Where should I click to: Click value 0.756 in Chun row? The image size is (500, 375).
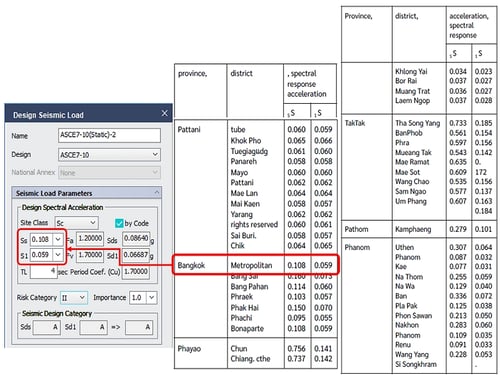(296, 349)
